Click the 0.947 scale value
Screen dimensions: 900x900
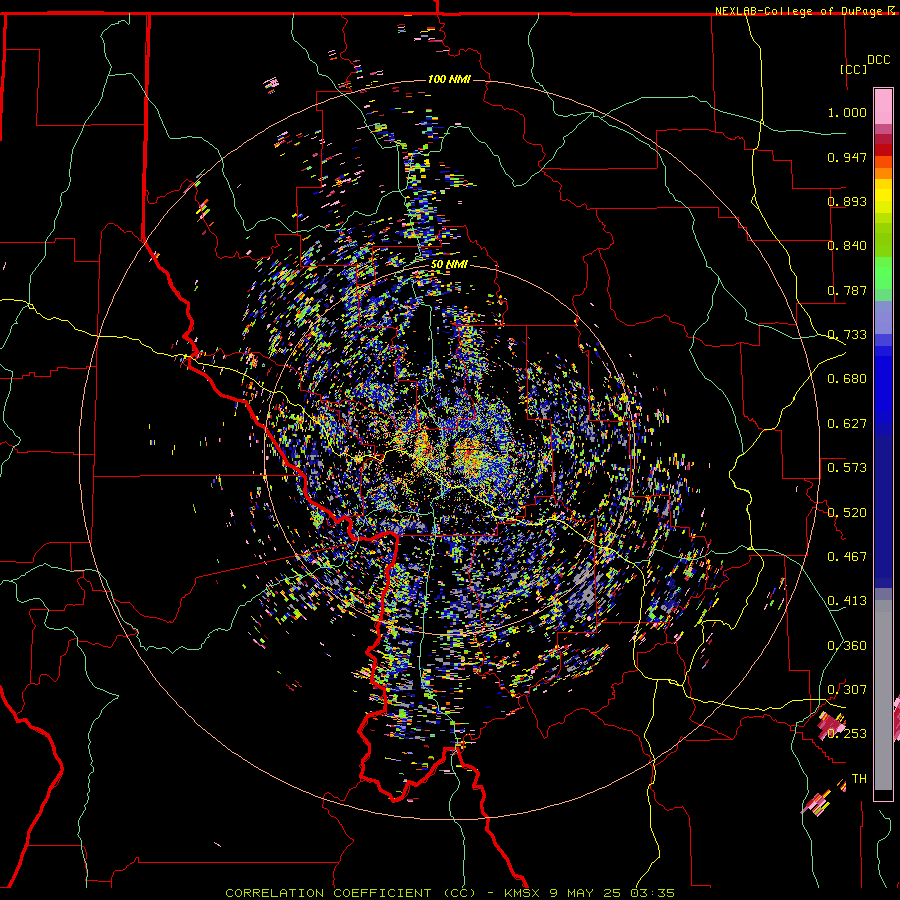point(847,157)
